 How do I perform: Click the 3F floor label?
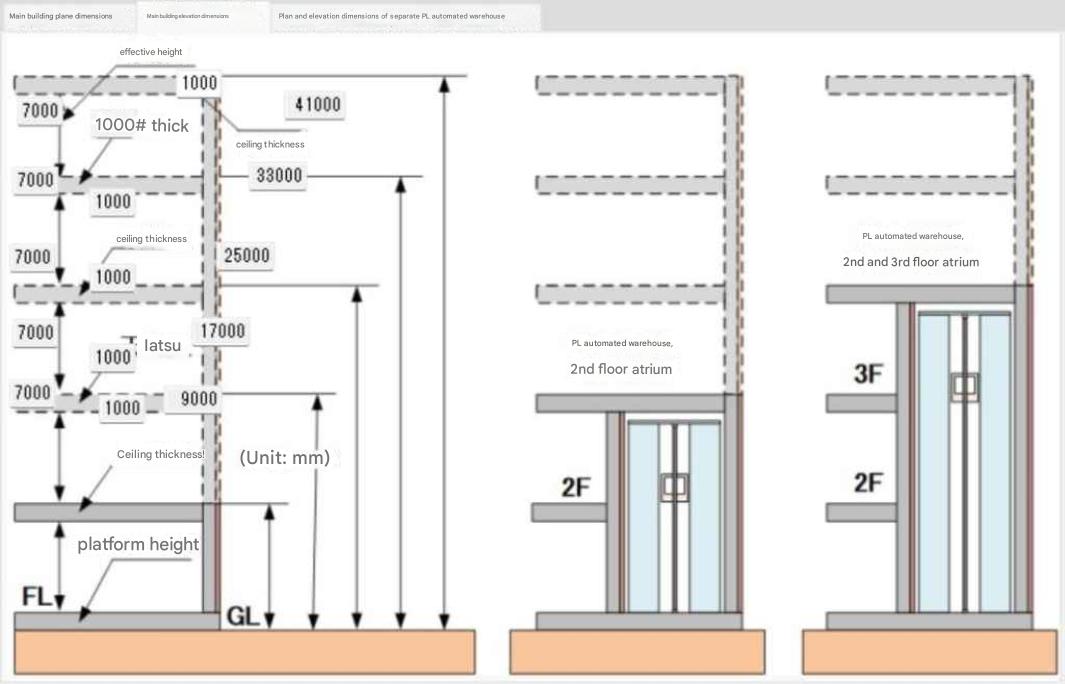pyautogui.click(x=868, y=375)
